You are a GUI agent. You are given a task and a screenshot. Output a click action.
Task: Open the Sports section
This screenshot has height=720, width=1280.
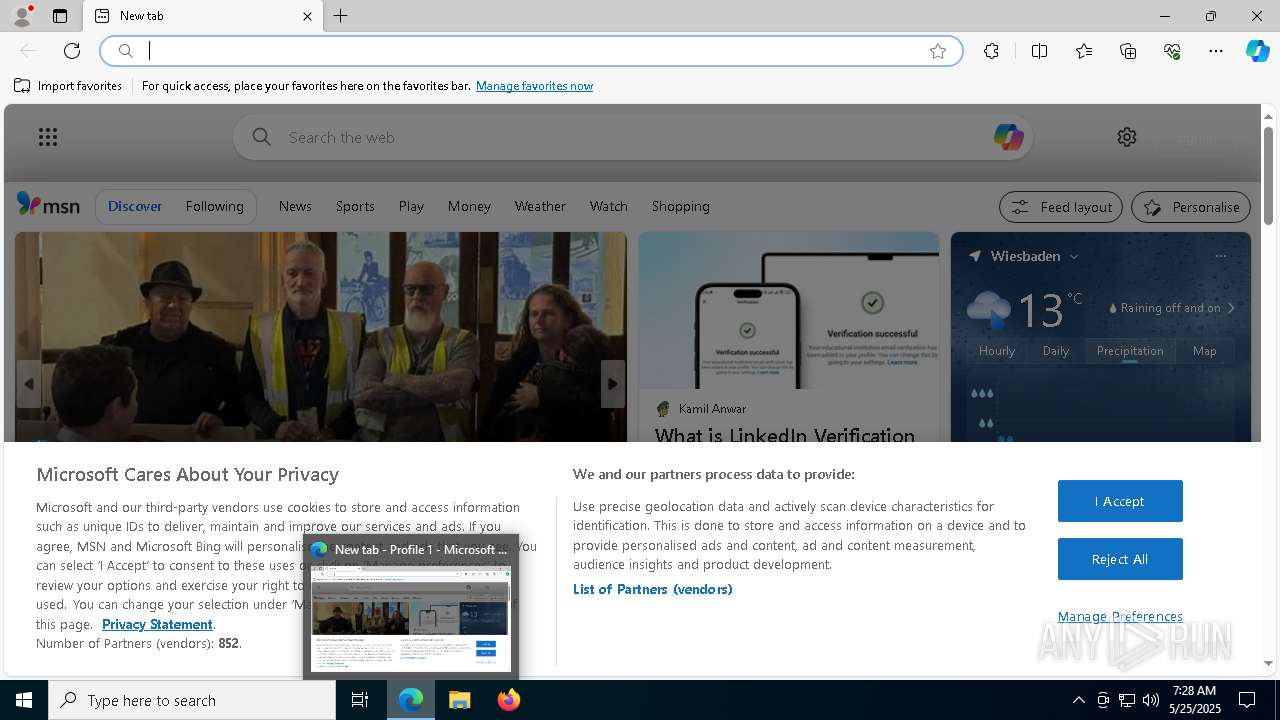pos(355,206)
